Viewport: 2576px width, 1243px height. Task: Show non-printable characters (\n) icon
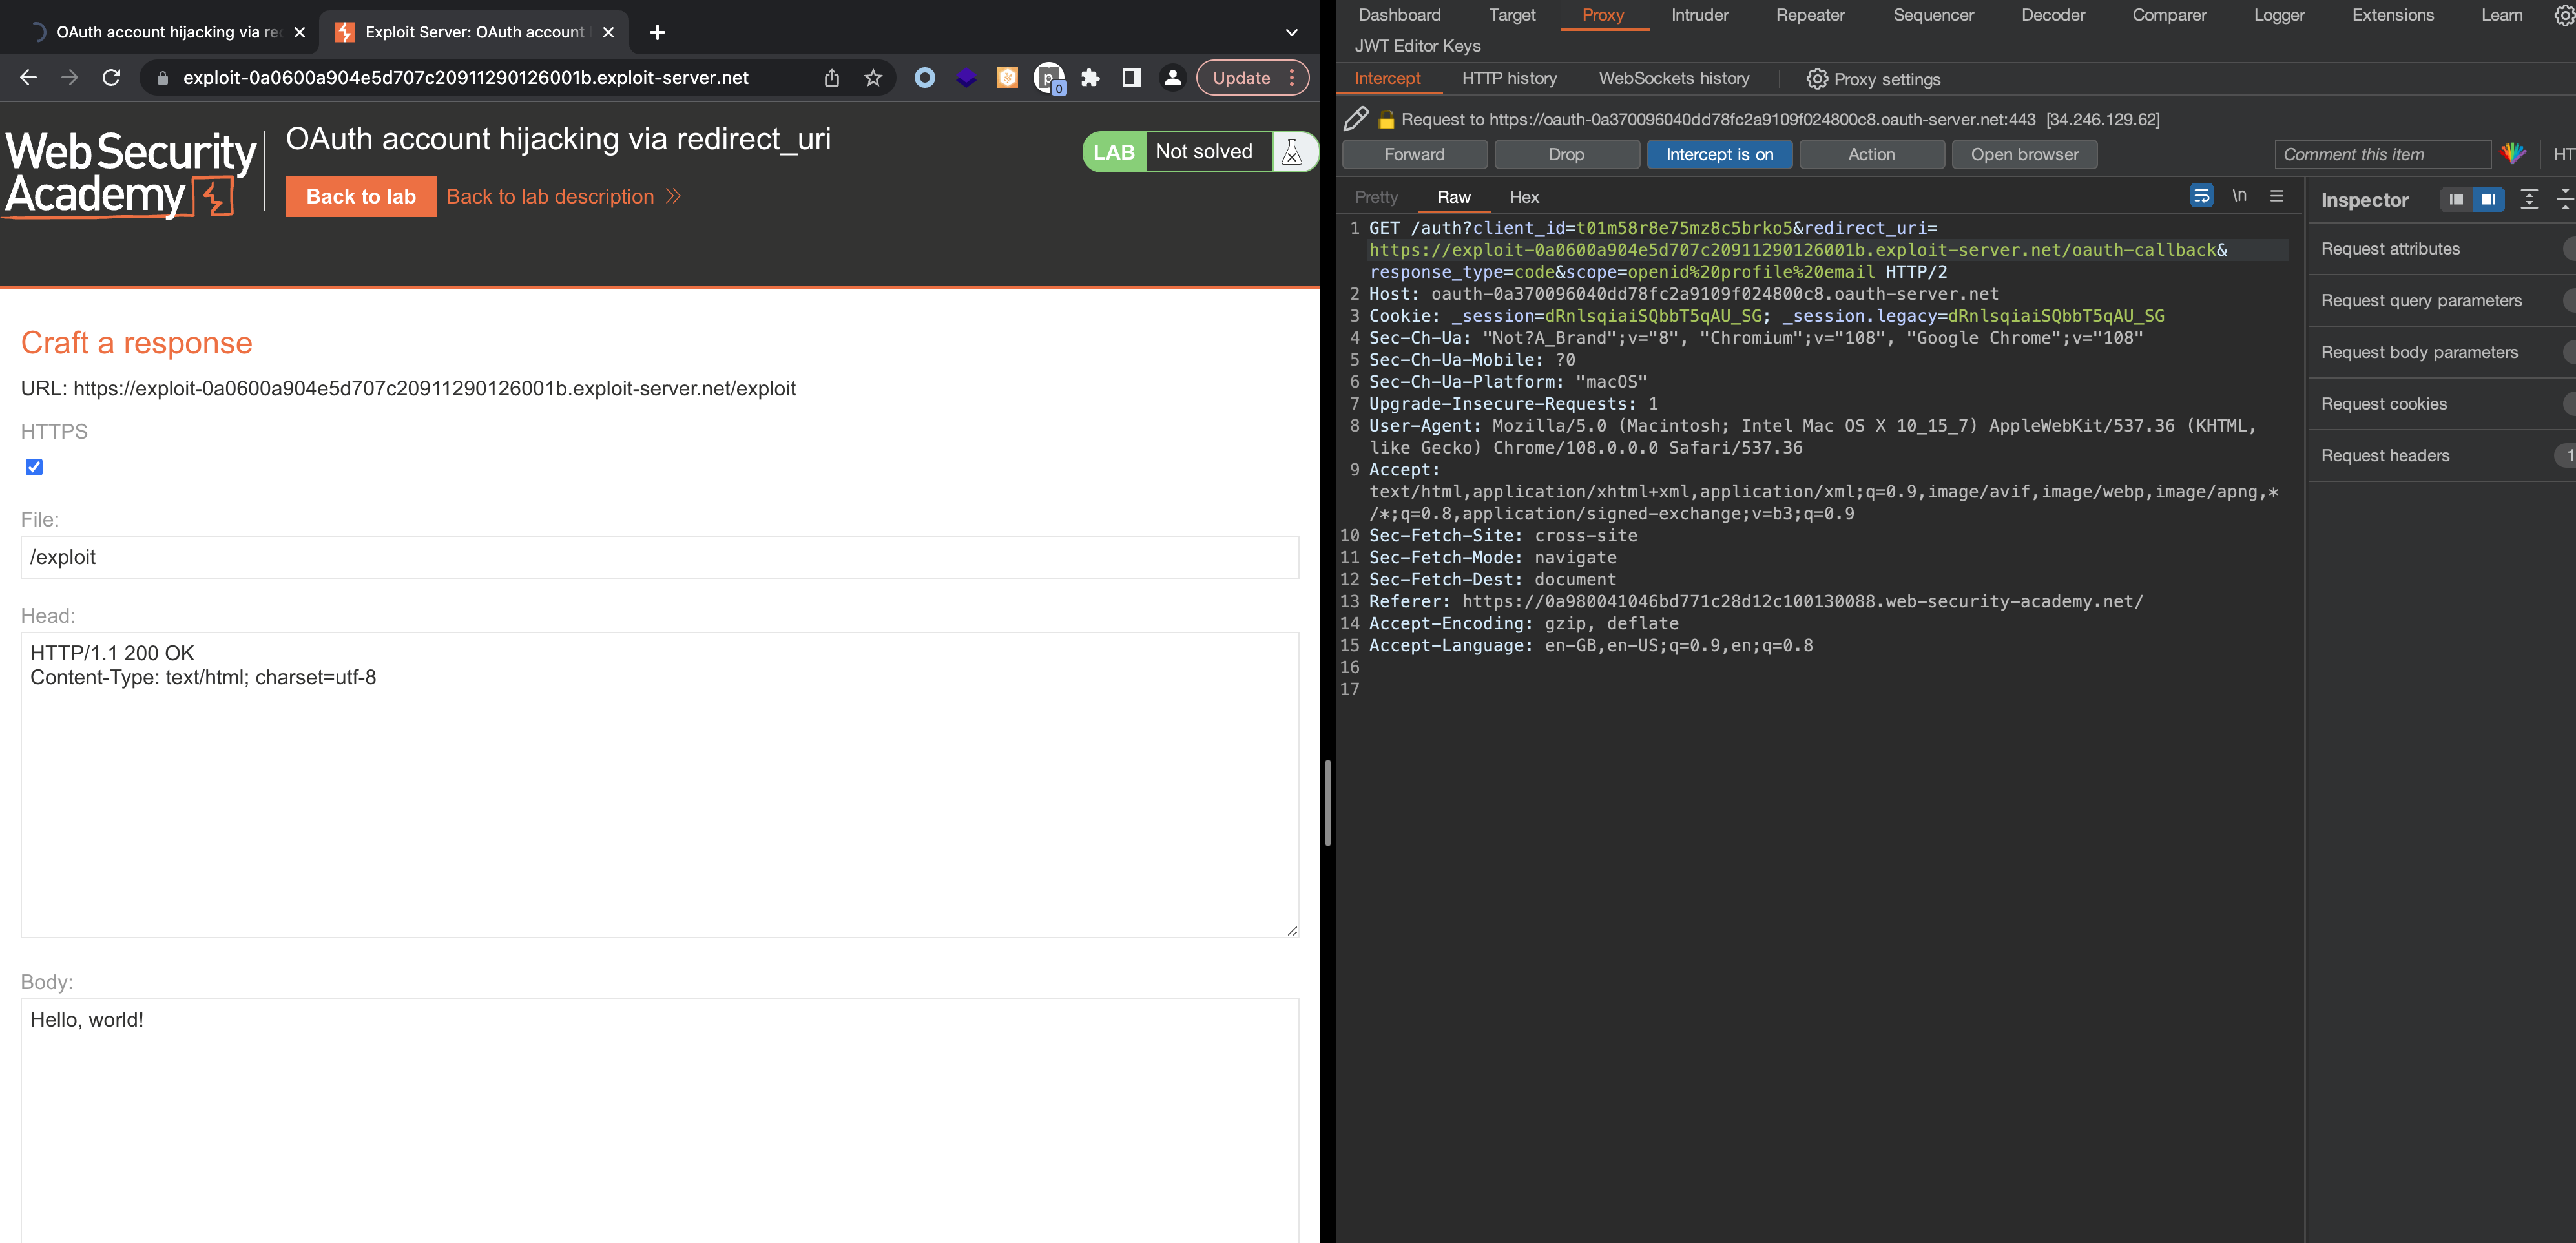2239,196
